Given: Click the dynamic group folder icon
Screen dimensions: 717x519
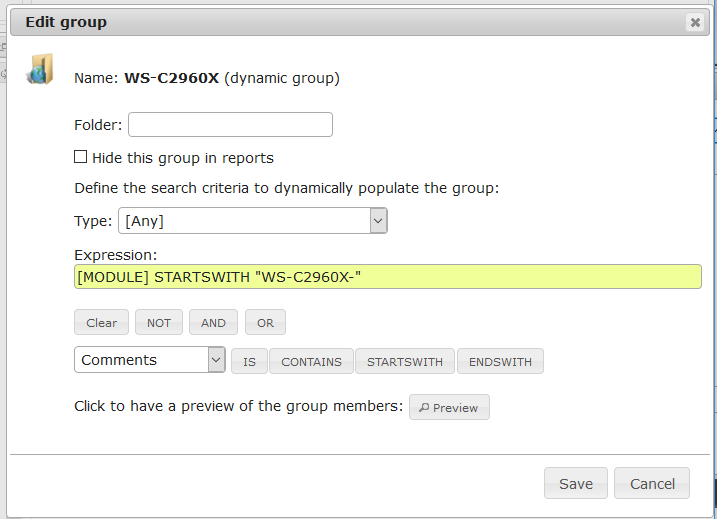Looking at the screenshot, I should pyautogui.click(x=40, y=69).
